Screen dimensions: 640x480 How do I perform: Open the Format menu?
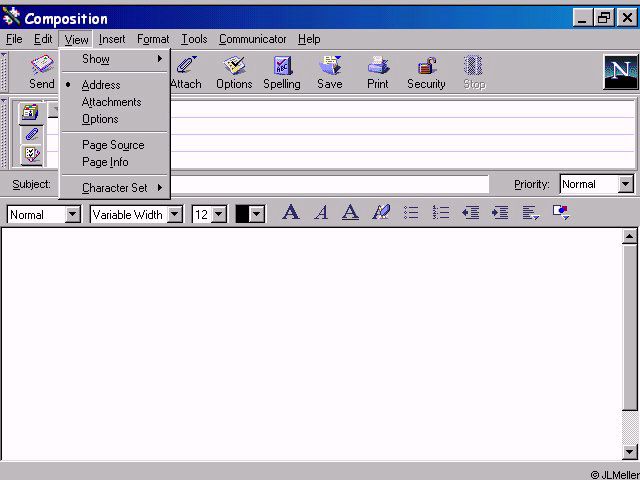153,39
